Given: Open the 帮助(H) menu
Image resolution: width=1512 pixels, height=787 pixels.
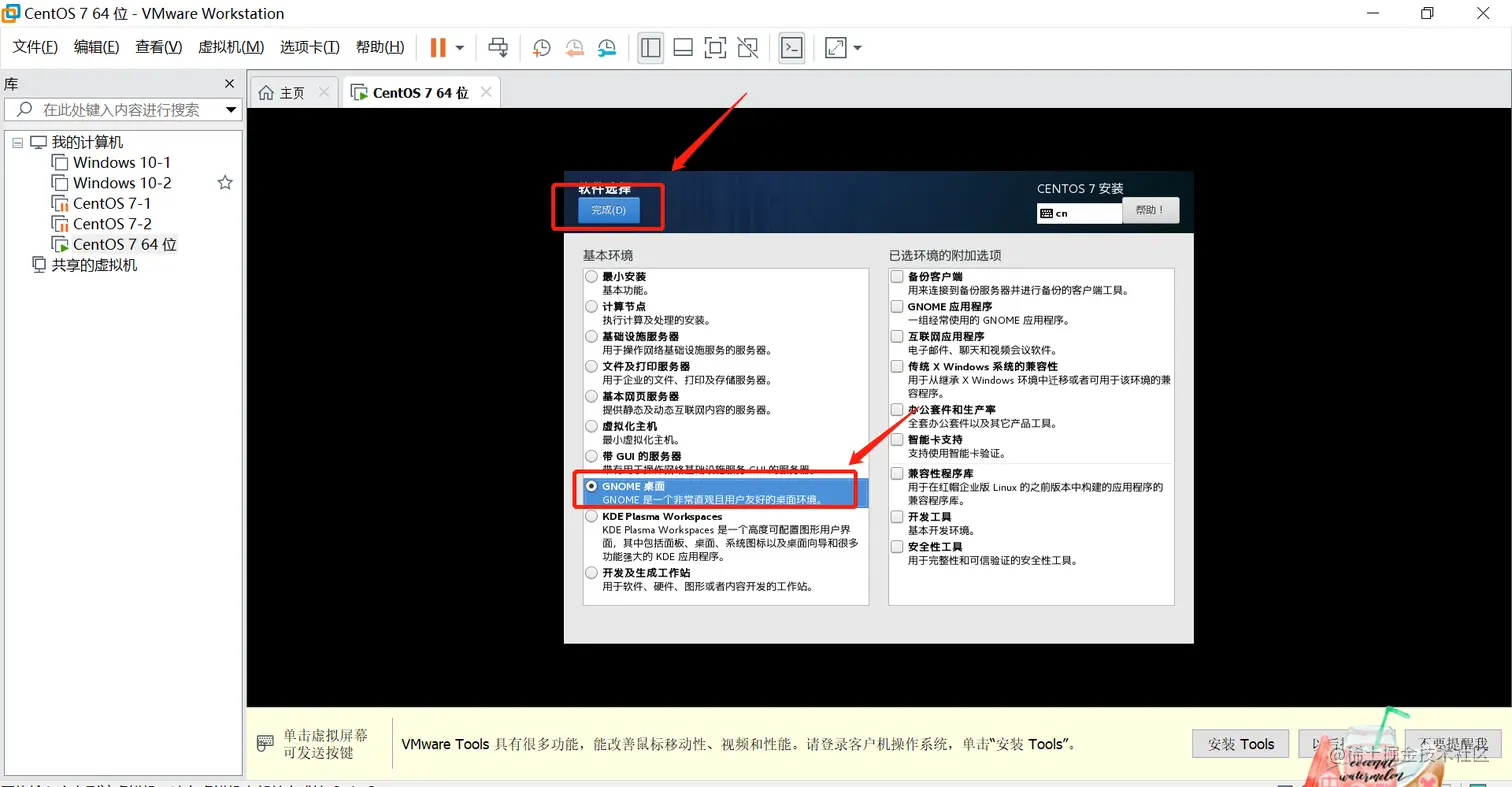Looking at the screenshot, I should [380, 47].
